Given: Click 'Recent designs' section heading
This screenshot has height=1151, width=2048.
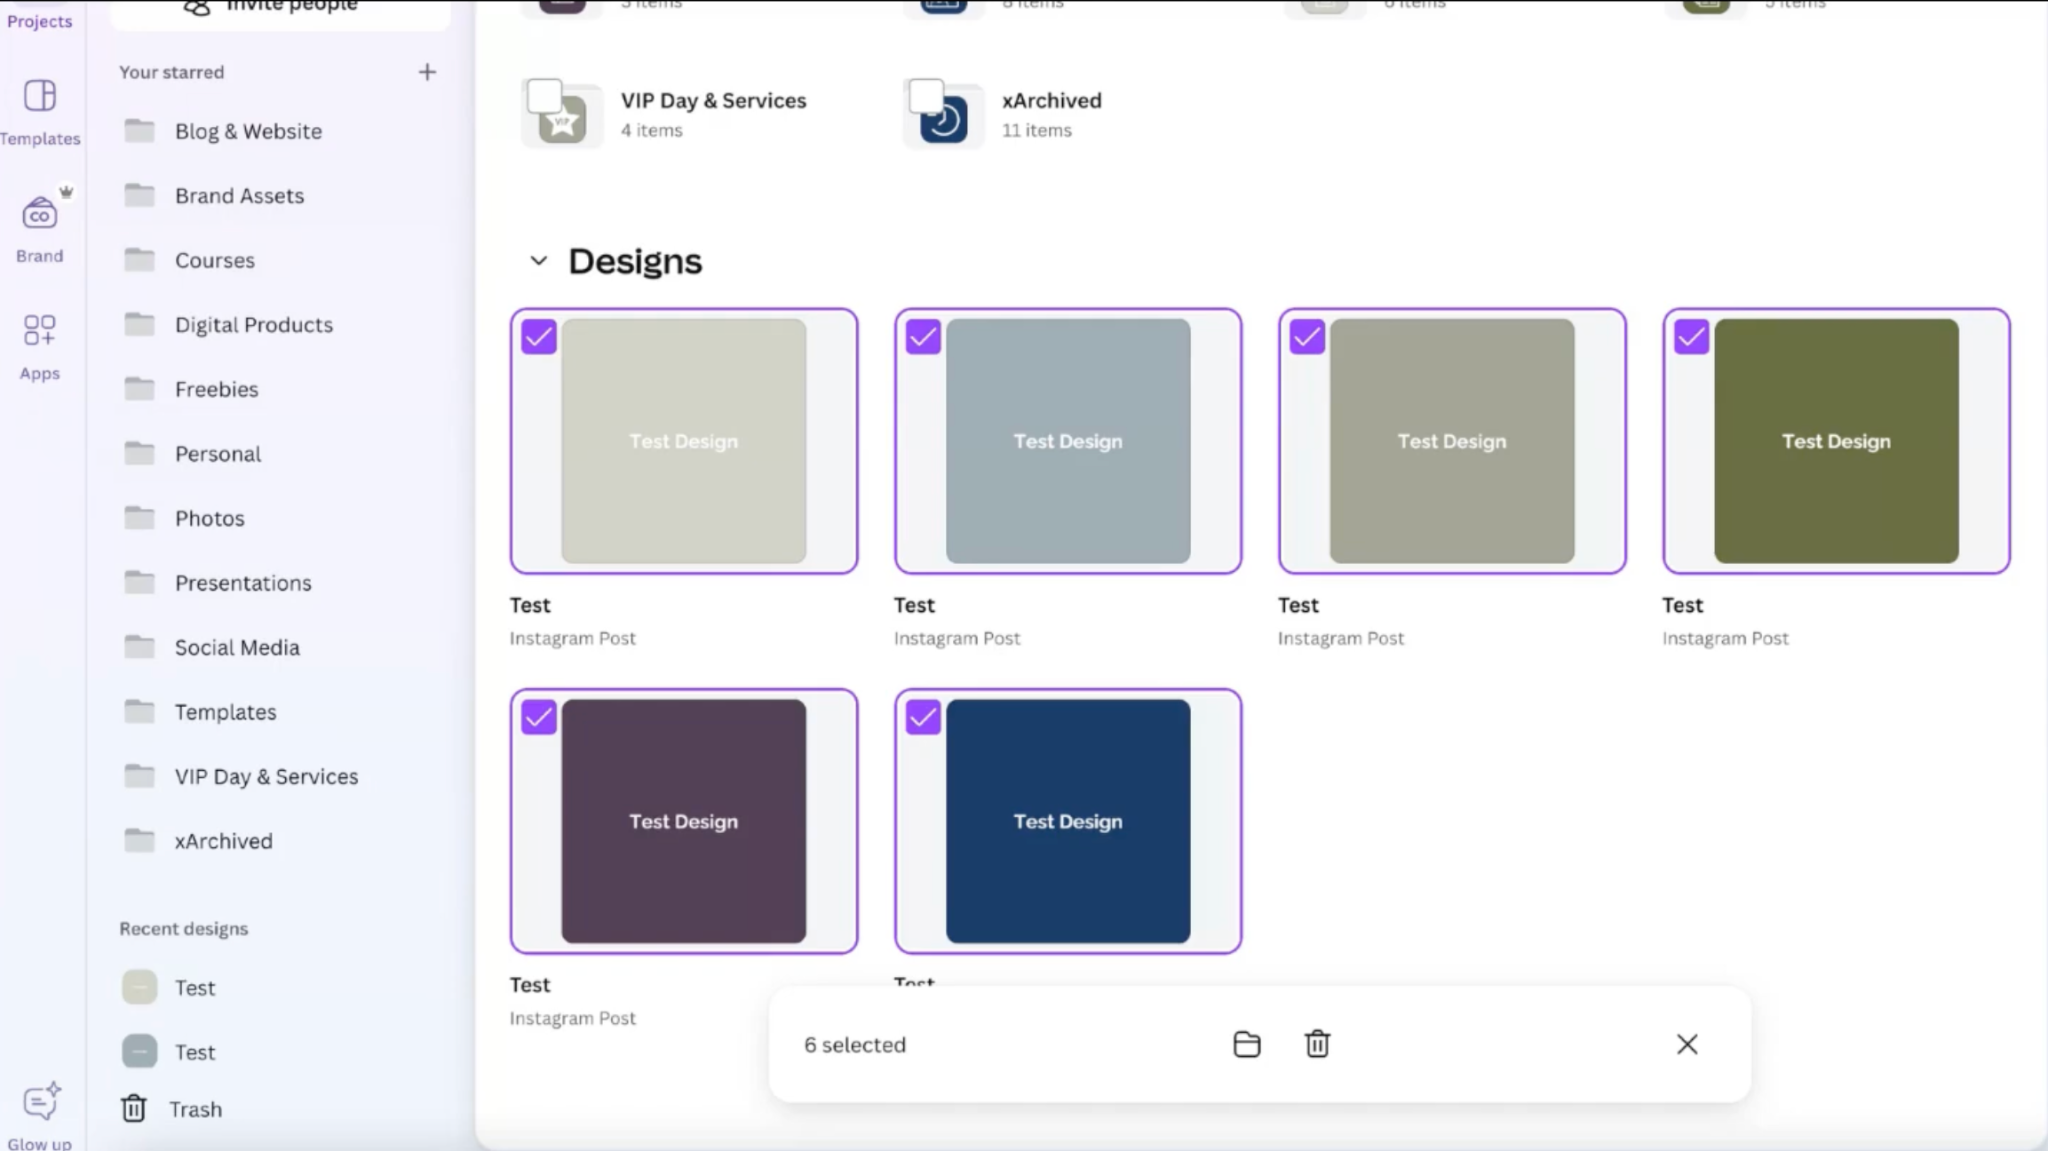Looking at the screenshot, I should pyautogui.click(x=184, y=928).
